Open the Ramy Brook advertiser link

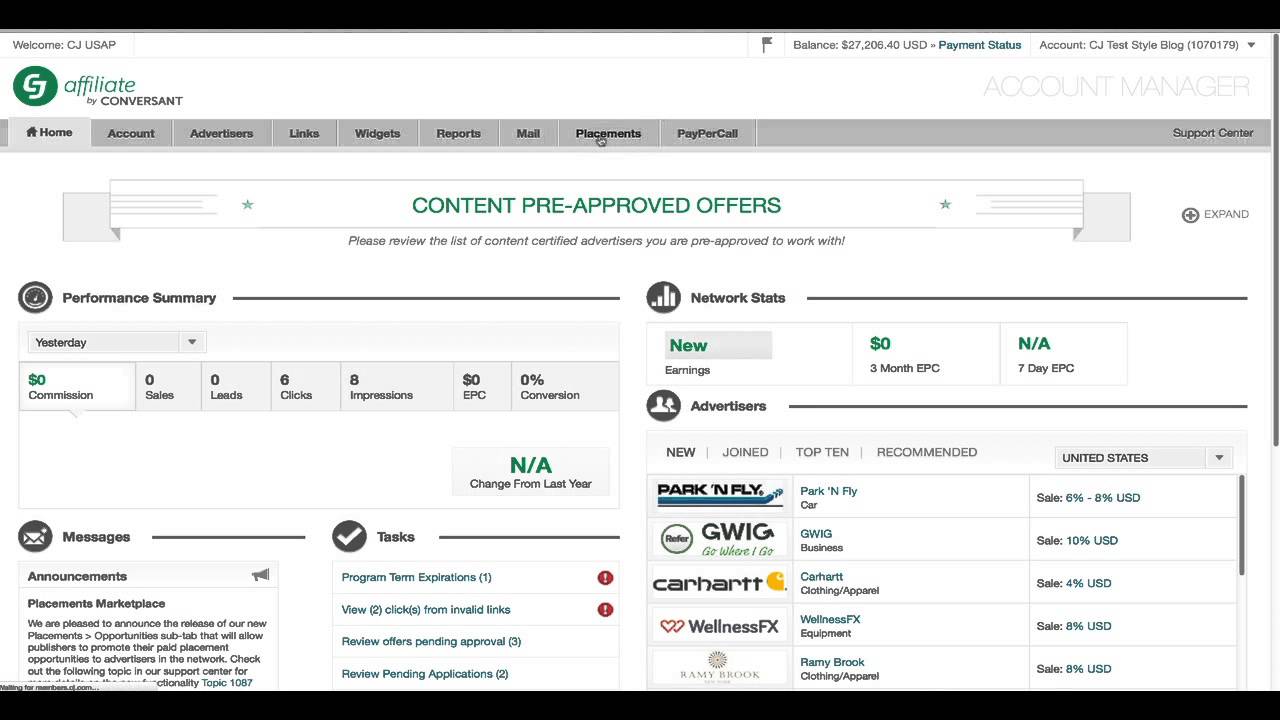[832, 663]
